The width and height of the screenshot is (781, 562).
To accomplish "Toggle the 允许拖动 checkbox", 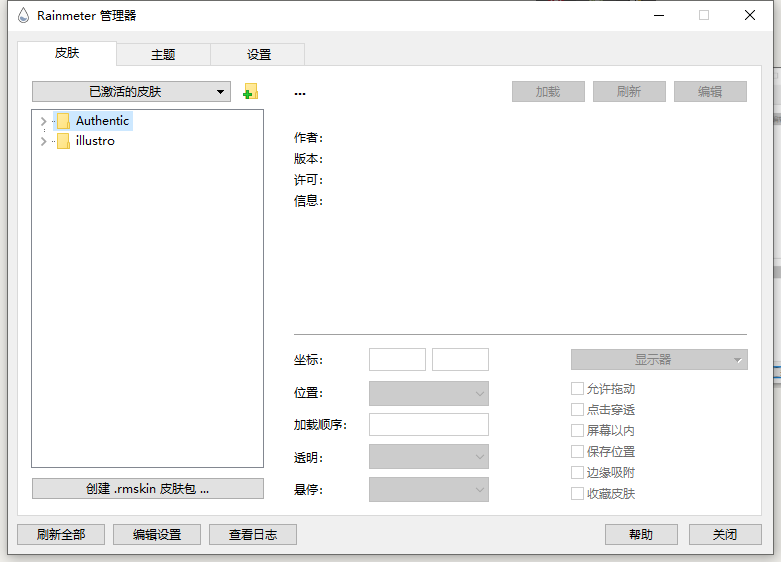I will click(x=577, y=389).
